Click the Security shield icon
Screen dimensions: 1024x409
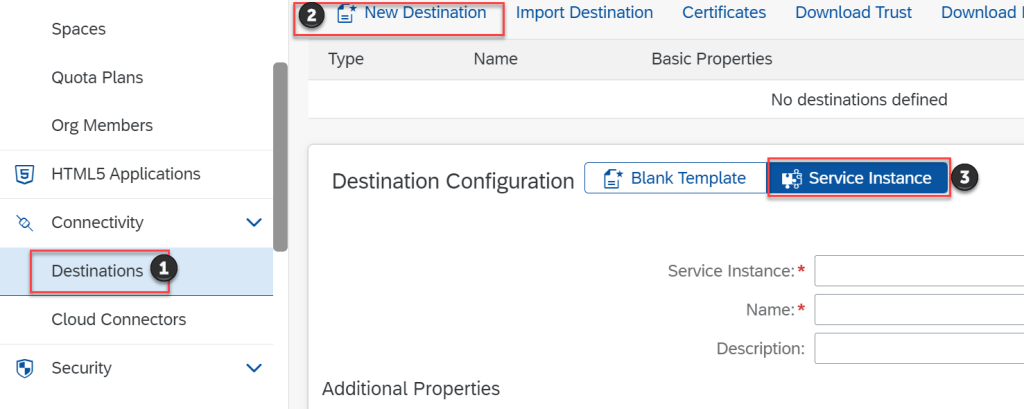[25, 368]
